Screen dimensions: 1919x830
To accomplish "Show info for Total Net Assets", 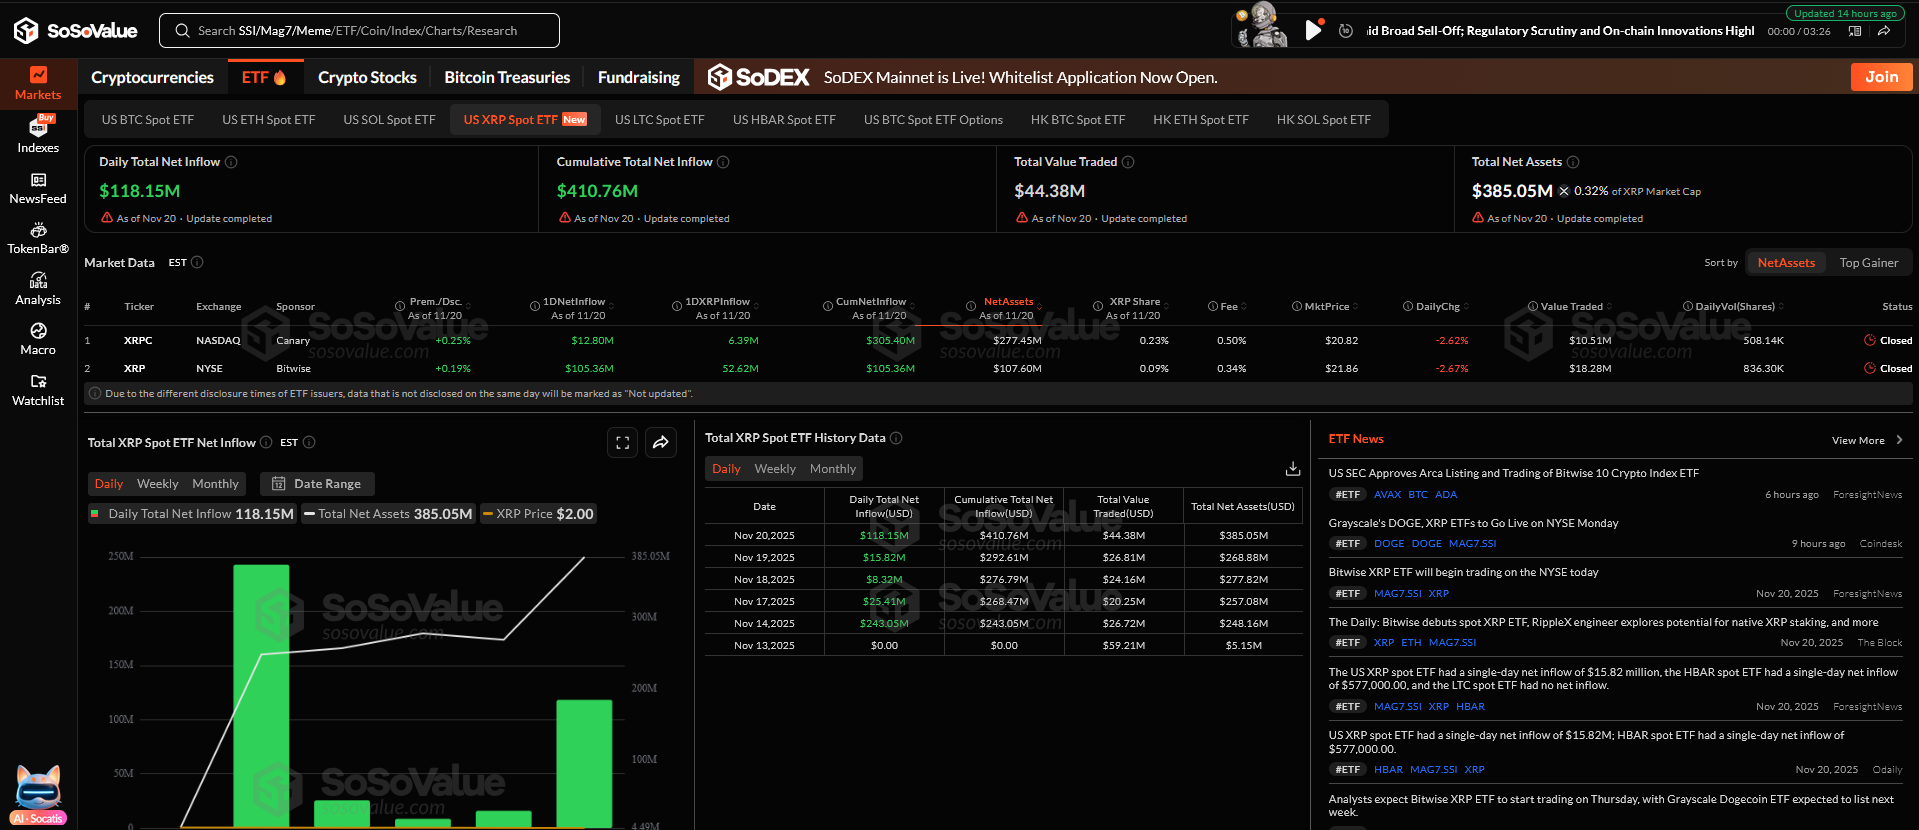I will tap(1573, 162).
